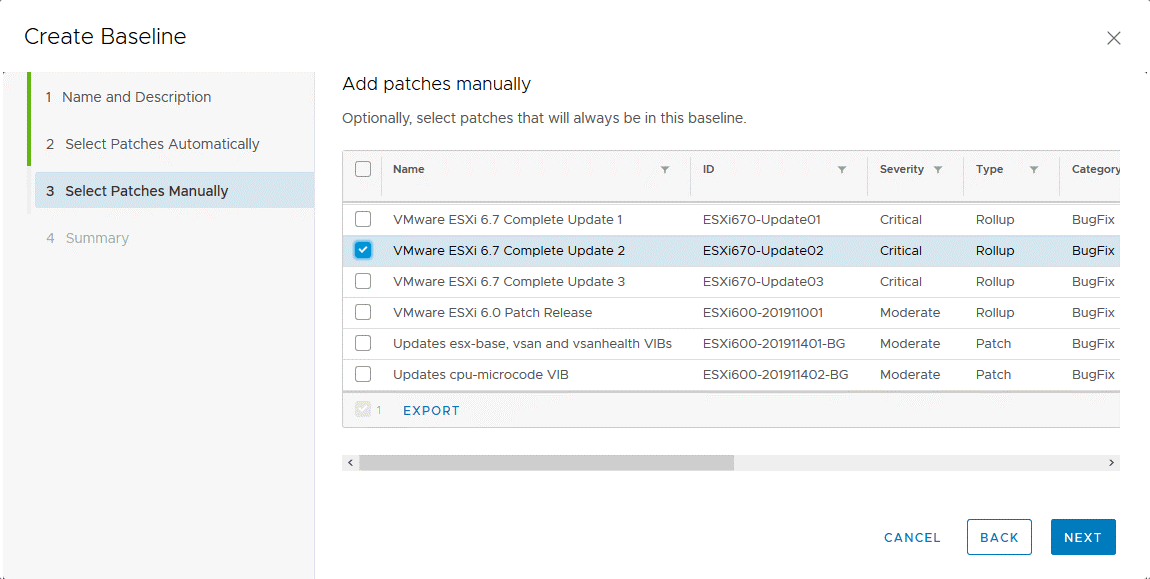Check the VMware ESXi 6.0 Patch Release

(x=363, y=312)
